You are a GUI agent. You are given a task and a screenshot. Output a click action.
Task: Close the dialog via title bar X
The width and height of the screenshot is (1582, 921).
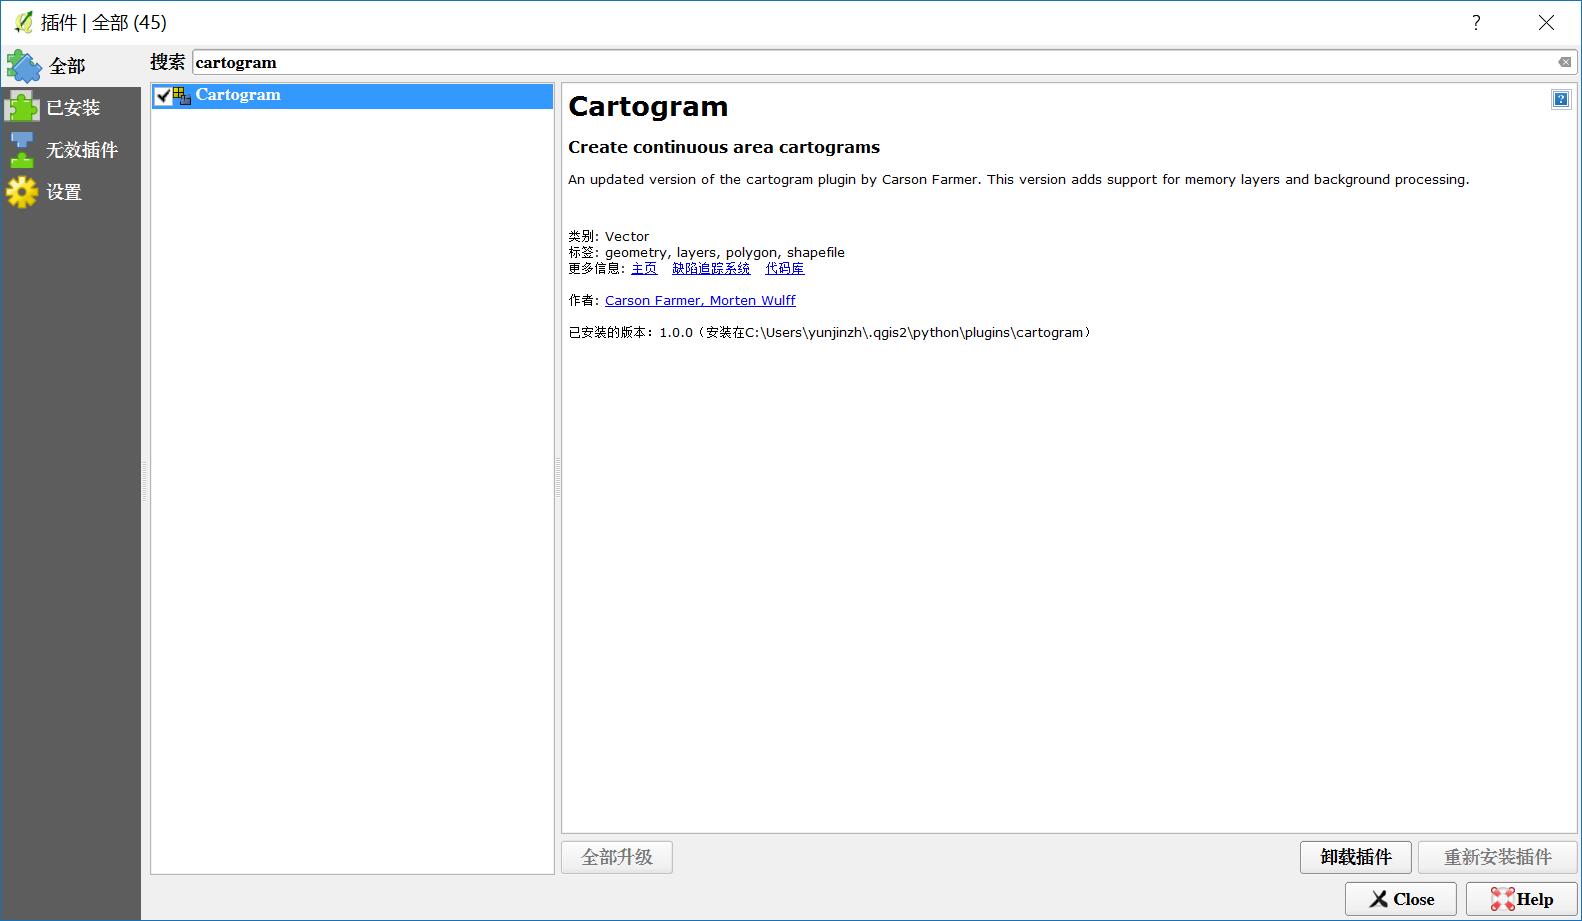(1546, 23)
